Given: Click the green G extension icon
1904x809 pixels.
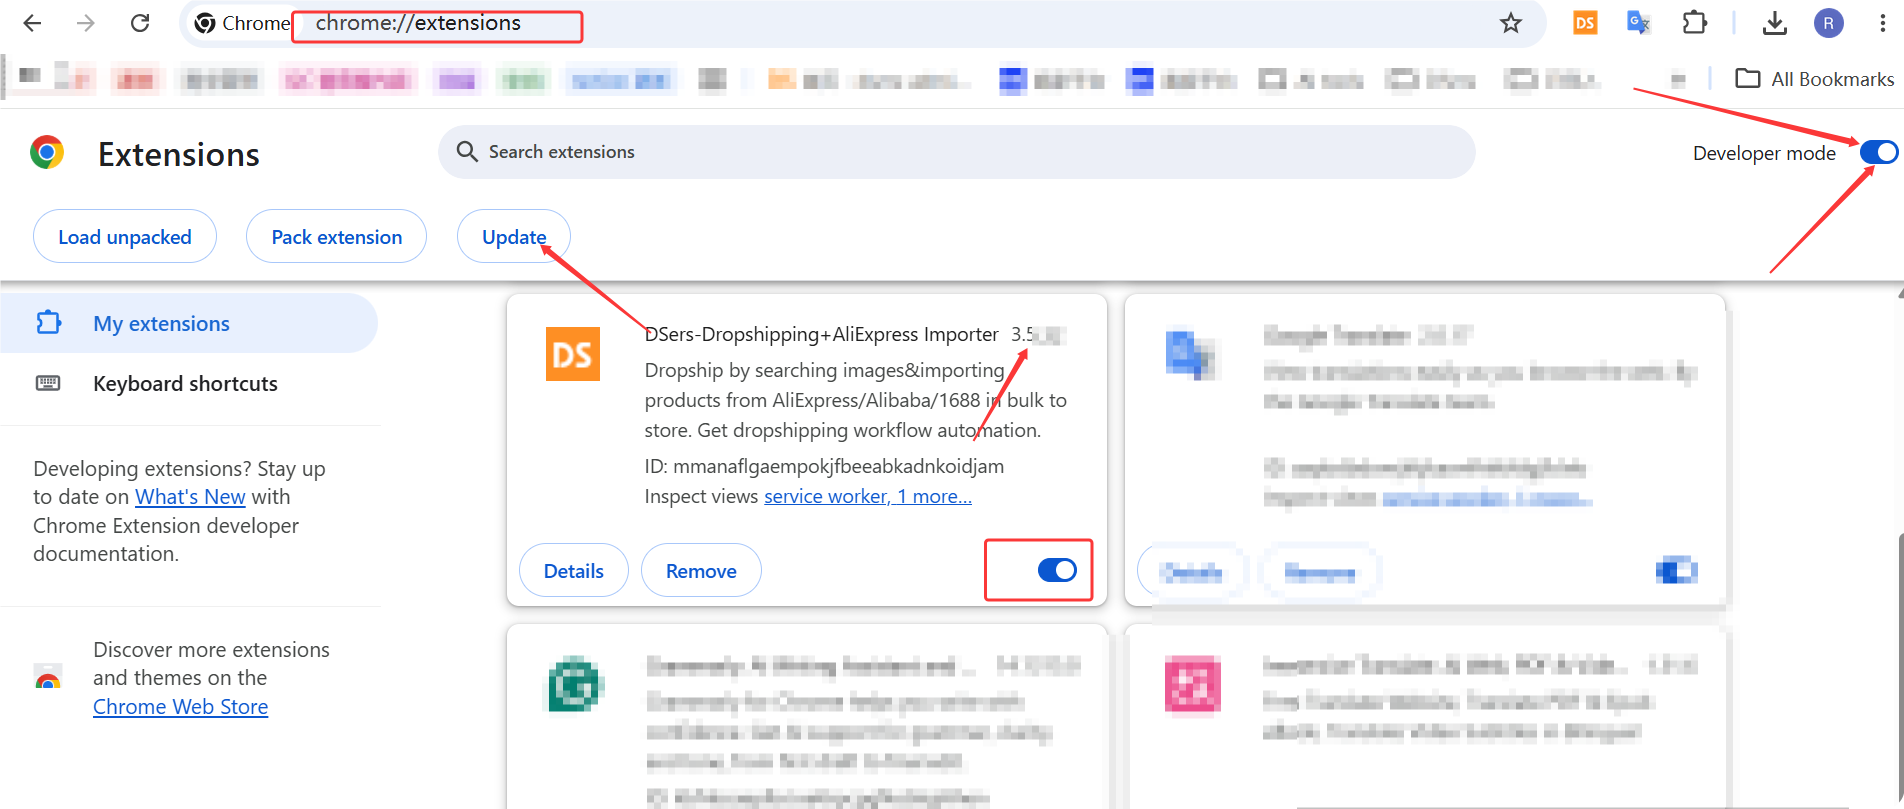Looking at the screenshot, I should click(574, 685).
